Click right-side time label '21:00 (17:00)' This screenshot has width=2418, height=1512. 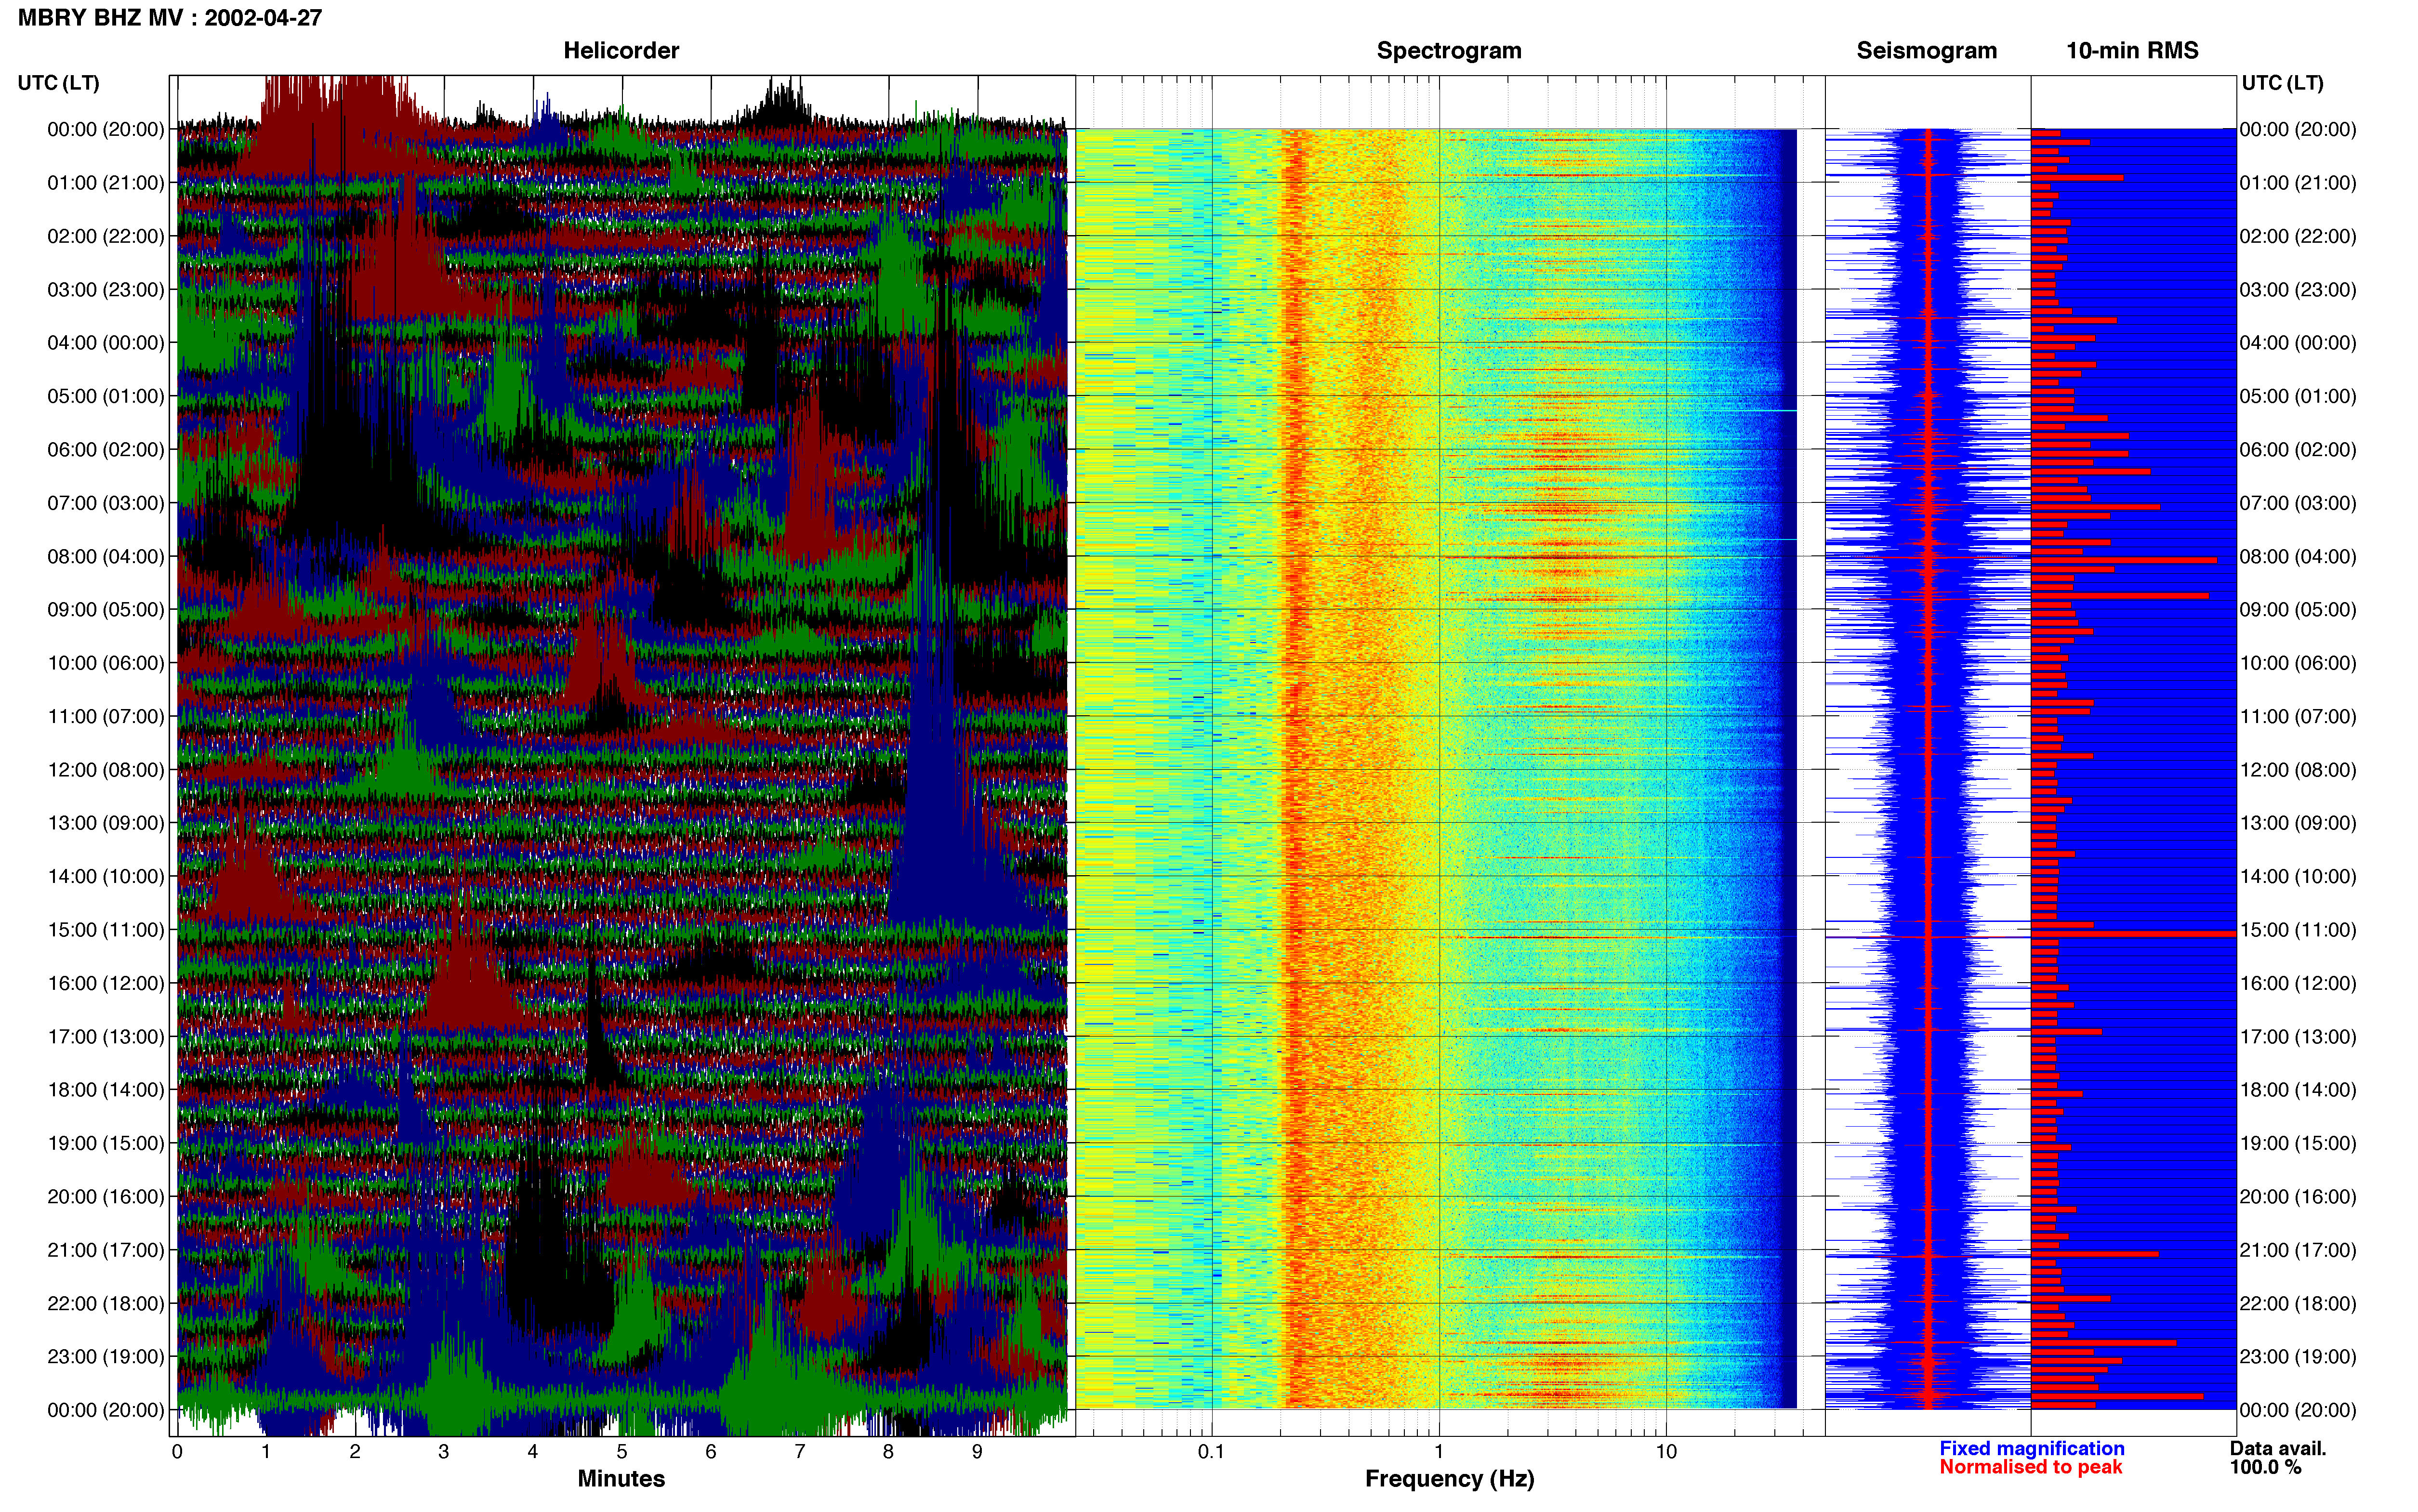(x=2298, y=1250)
